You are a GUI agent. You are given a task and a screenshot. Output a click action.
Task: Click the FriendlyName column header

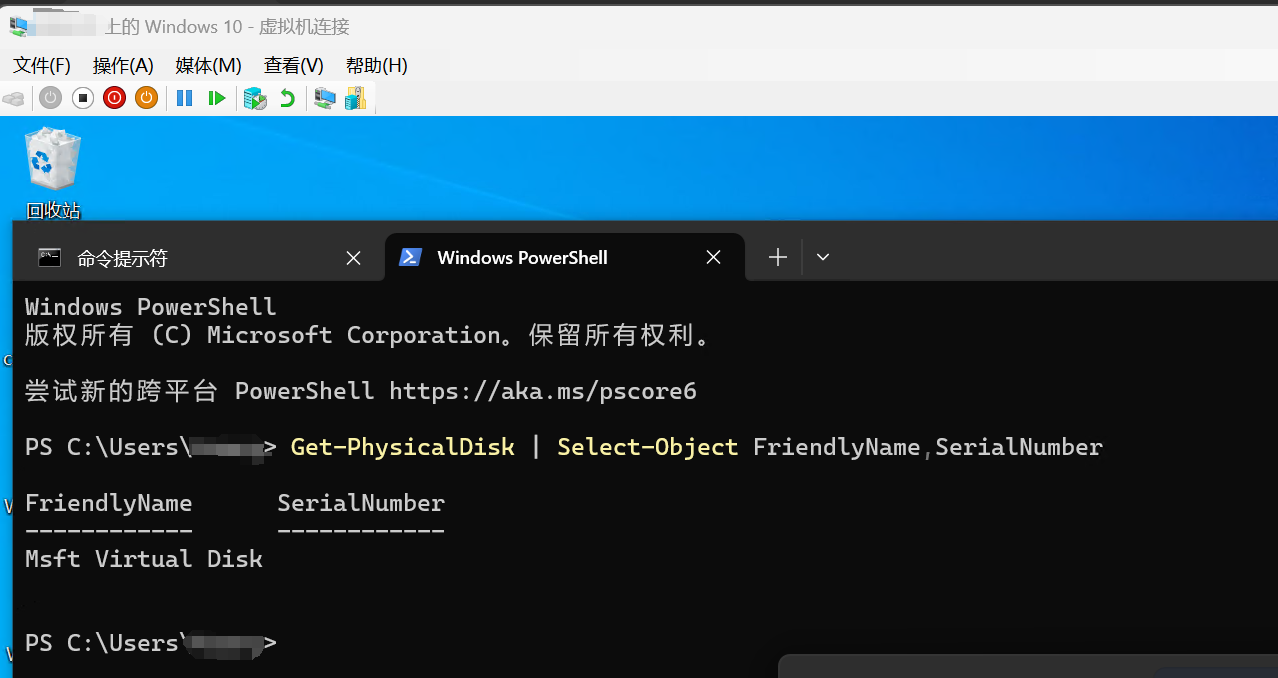pyautogui.click(x=108, y=502)
